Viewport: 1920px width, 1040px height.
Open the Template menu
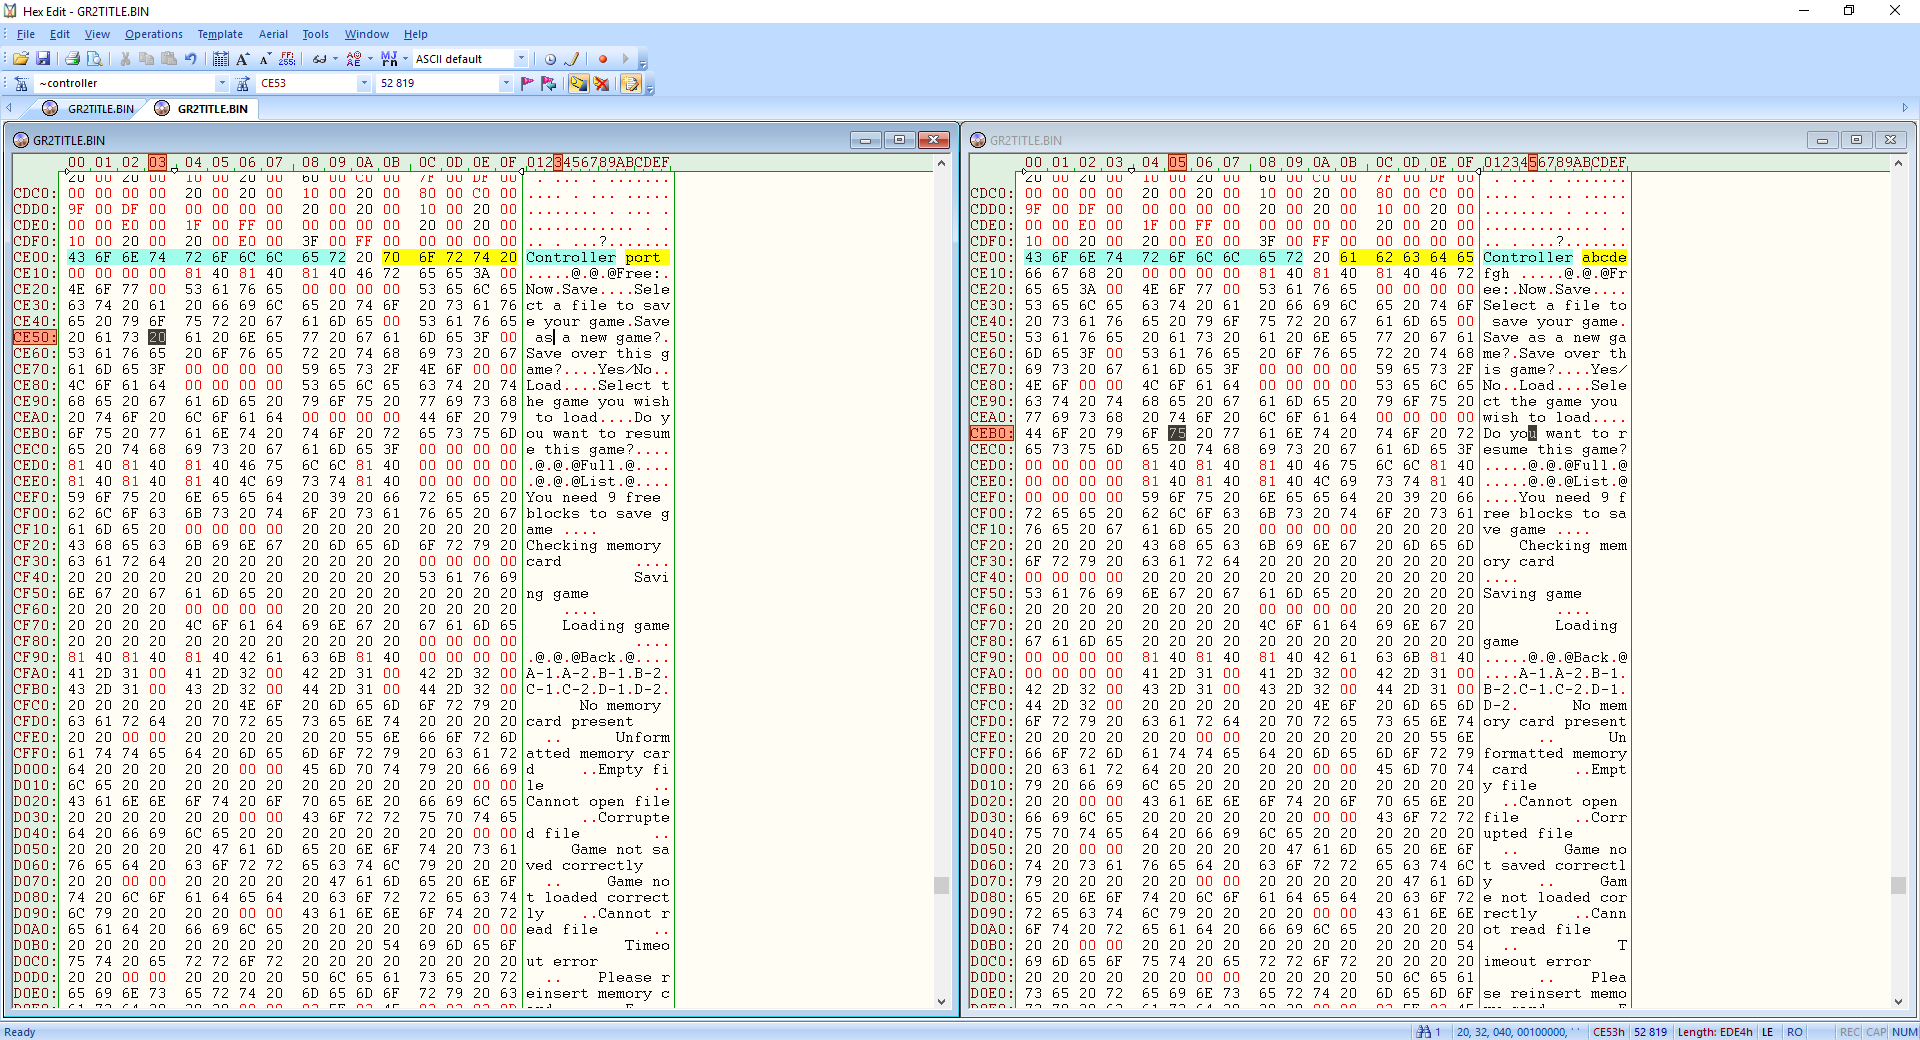pos(220,34)
